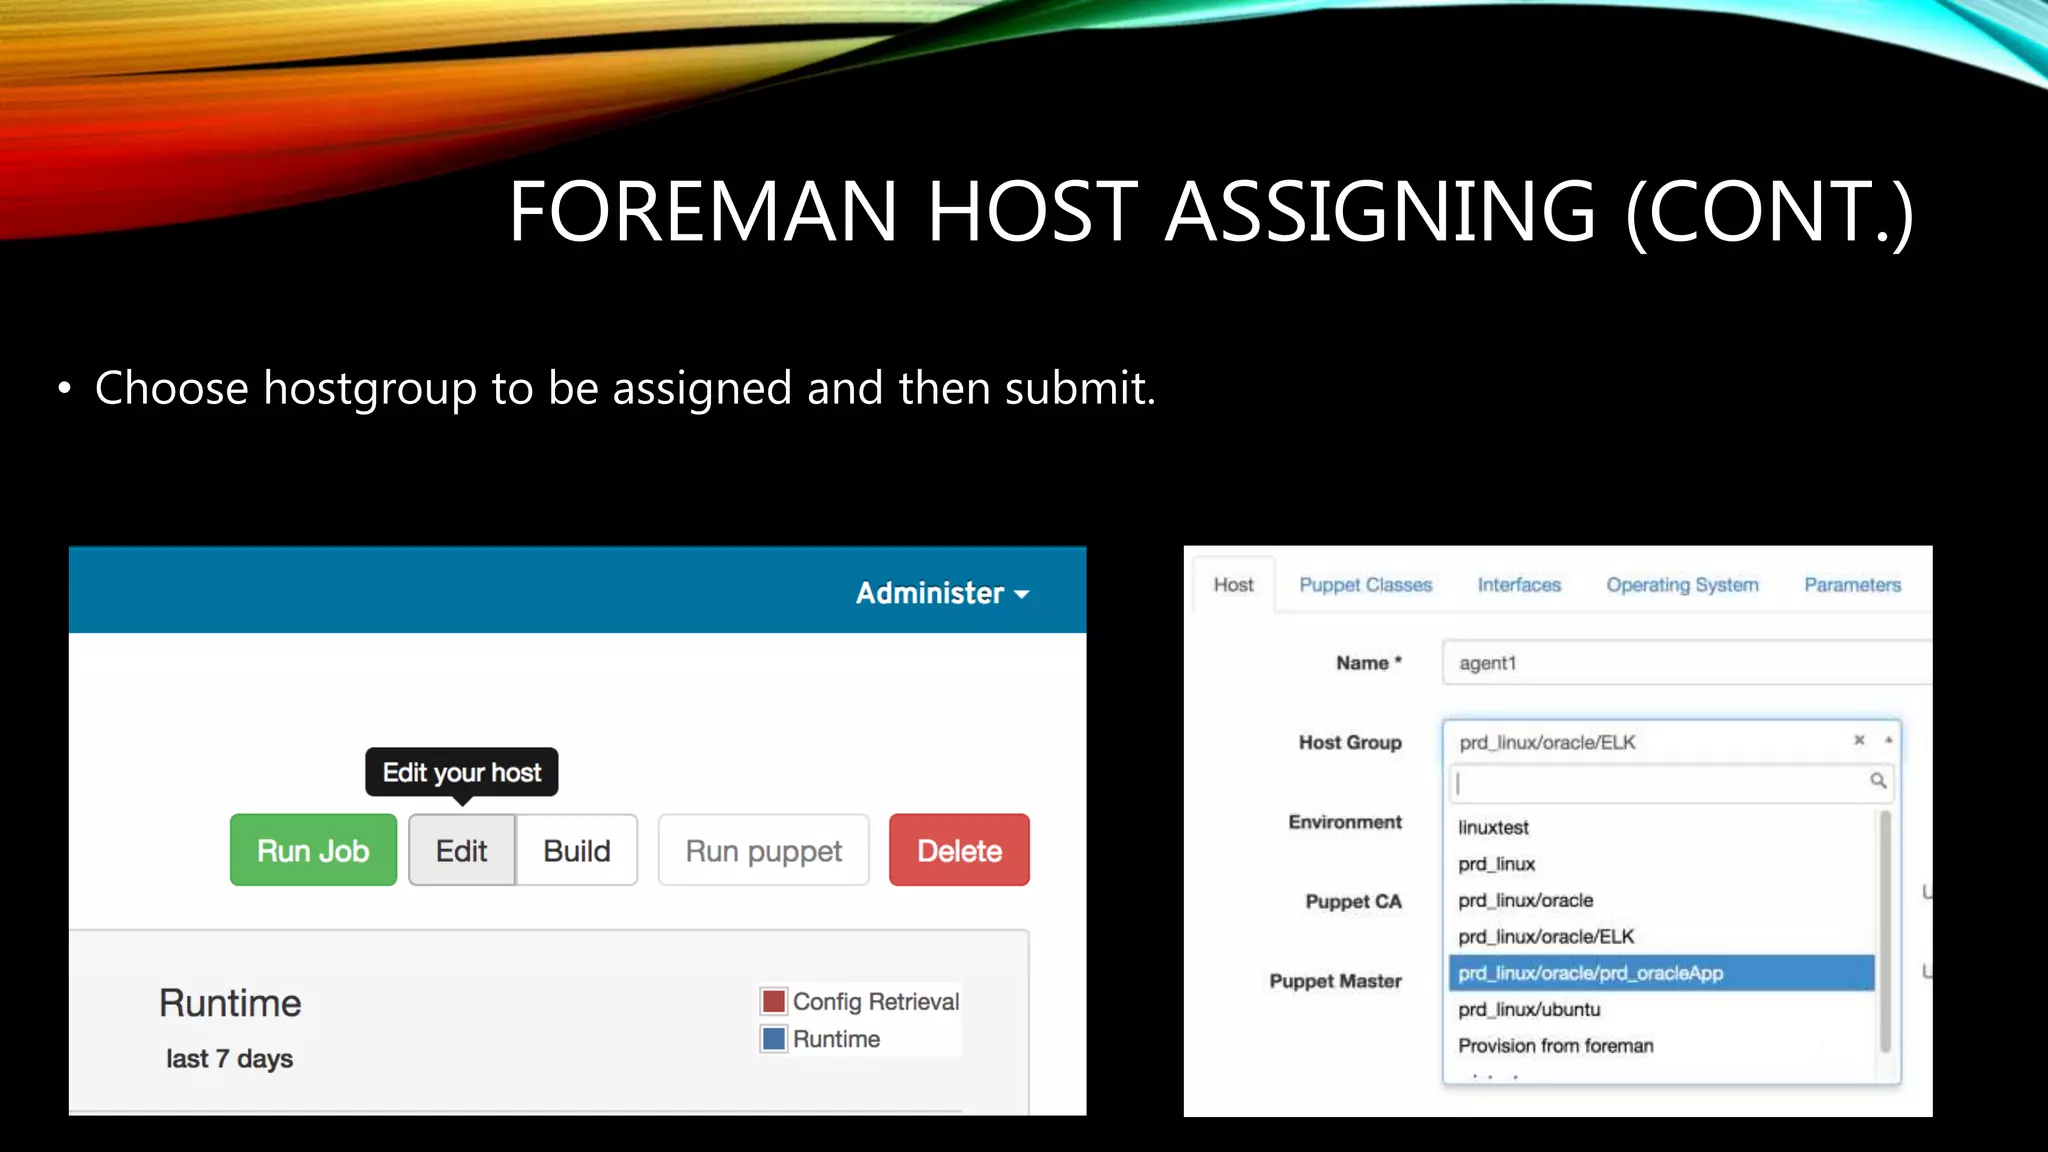This screenshot has height=1152, width=2048.
Task: Click the red Delete button
Action: (x=959, y=850)
